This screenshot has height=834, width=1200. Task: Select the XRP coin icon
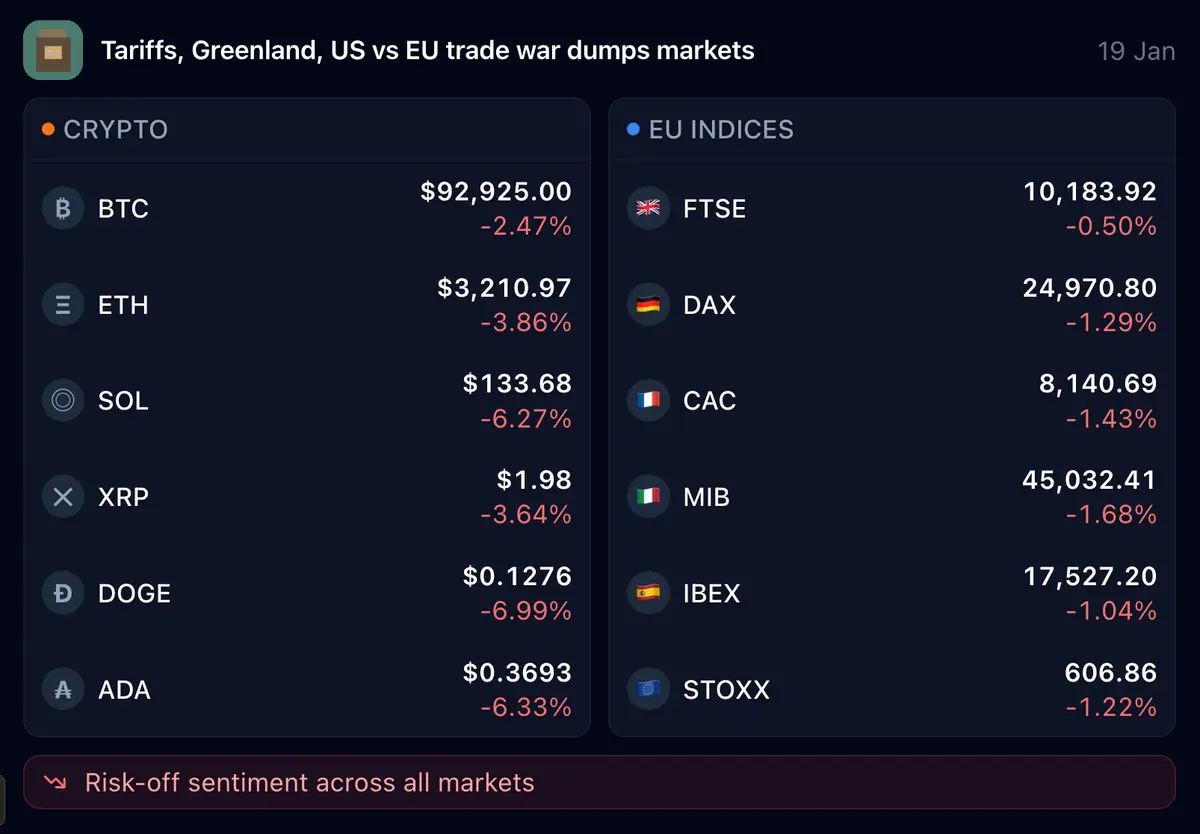click(x=63, y=497)
